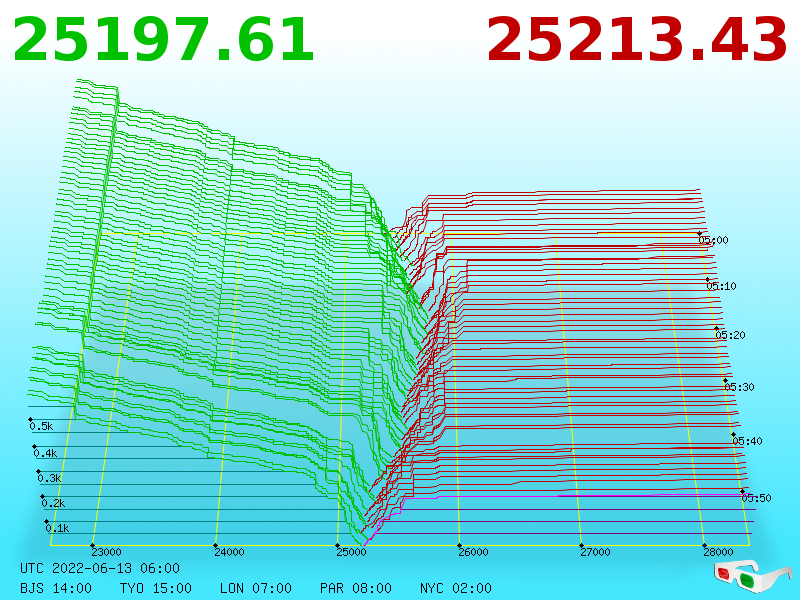
Task: Click the 3D glasses icon
Action: [753, 576]
